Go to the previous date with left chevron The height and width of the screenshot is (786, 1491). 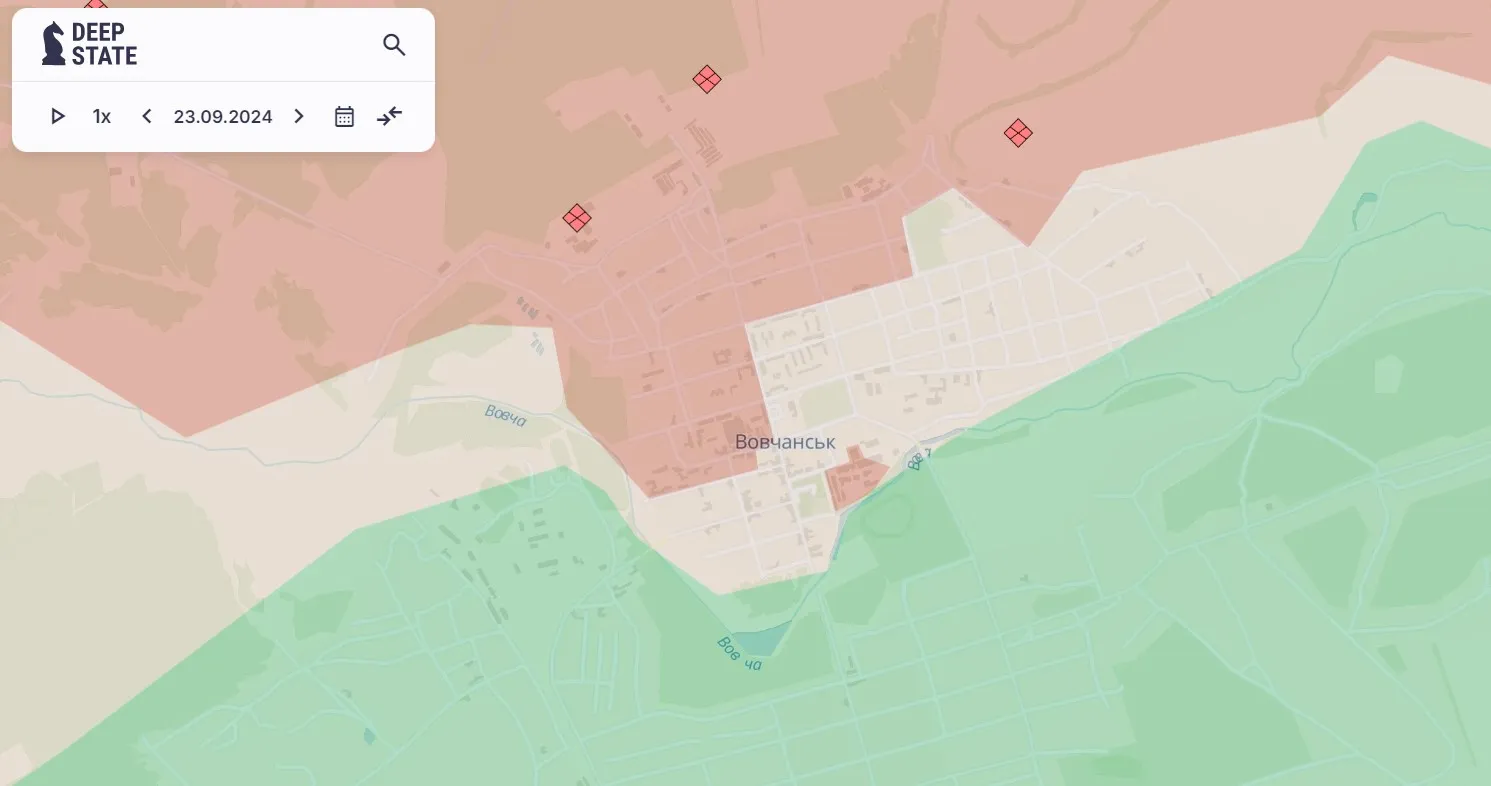(x=147, y=116)
